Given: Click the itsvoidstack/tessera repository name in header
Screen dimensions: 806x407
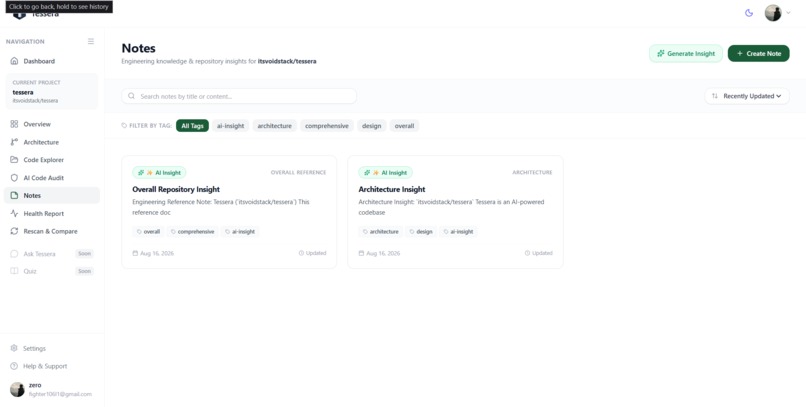Looking at the screenshot, I should tap(287, 61).
